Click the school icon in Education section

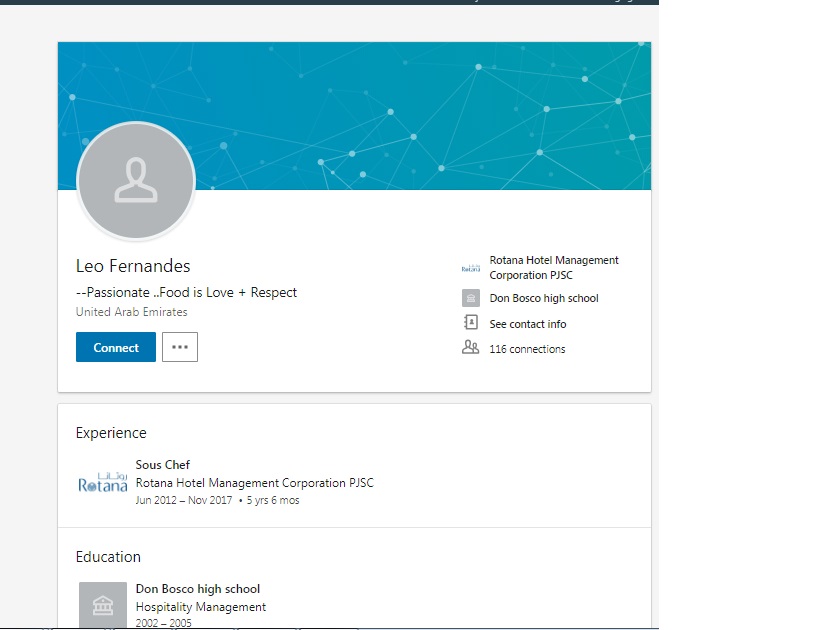click(103, 603)
